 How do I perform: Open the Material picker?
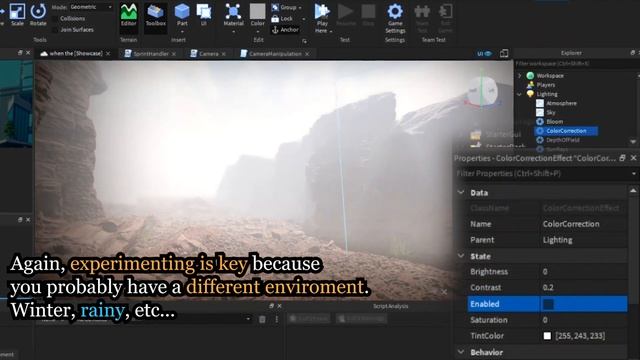(x=233, y=16)
